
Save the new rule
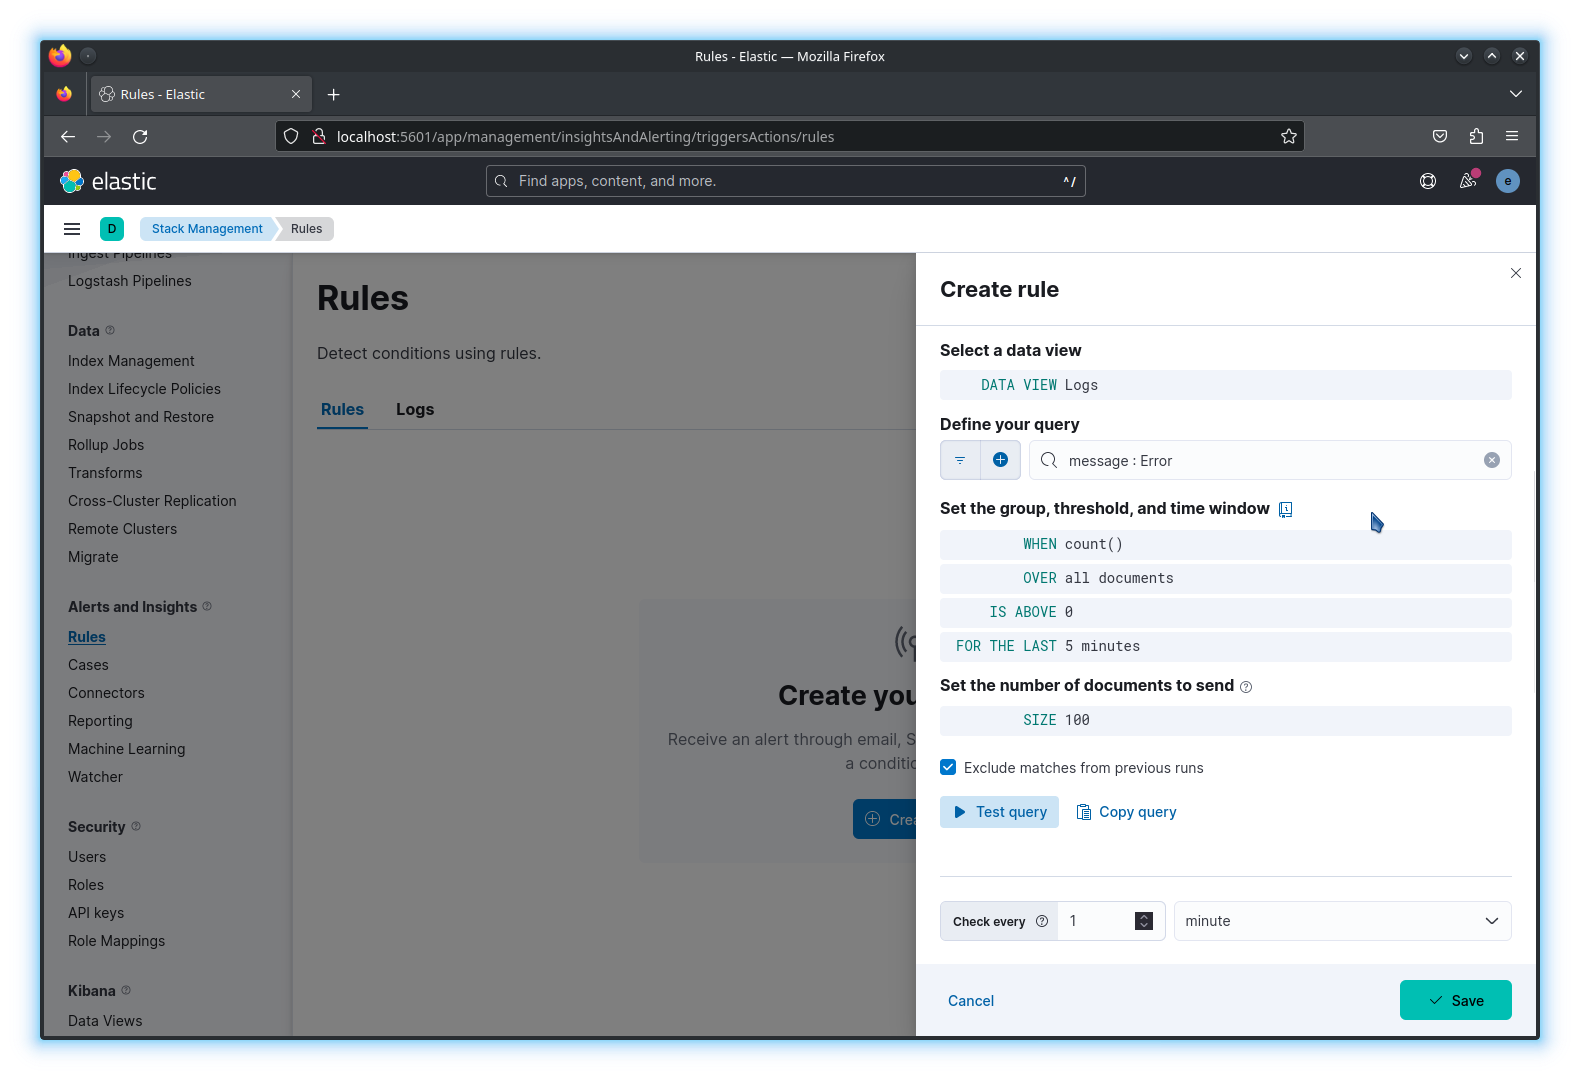1456,1000
